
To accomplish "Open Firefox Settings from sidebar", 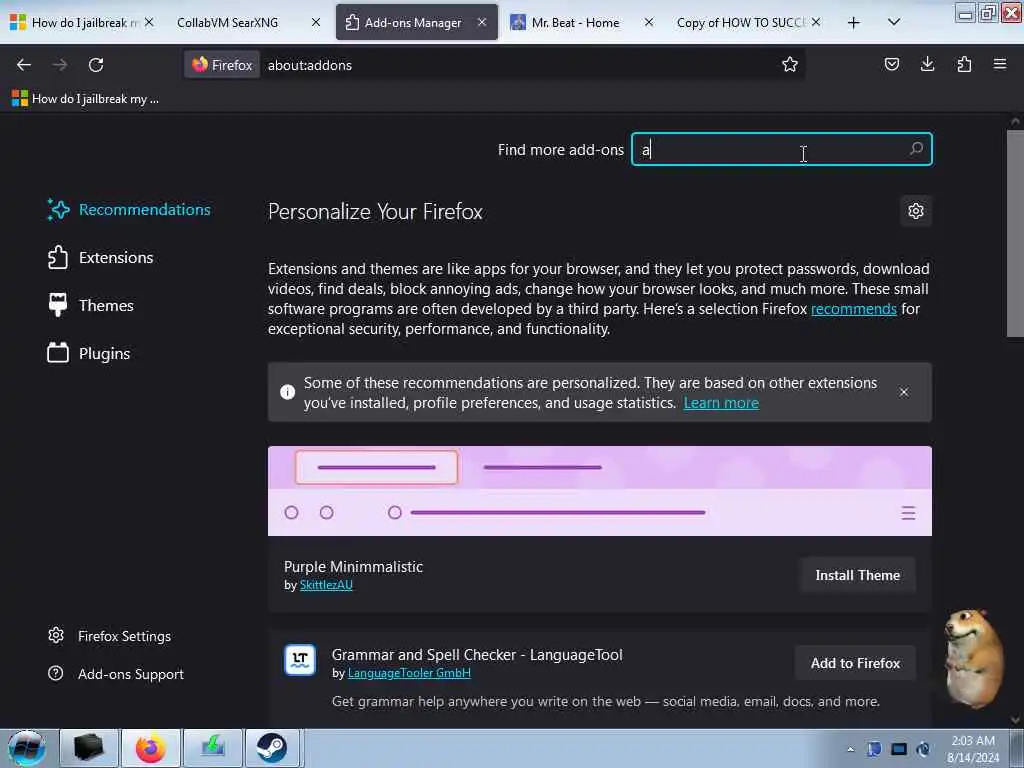I will tap(110, 635).
